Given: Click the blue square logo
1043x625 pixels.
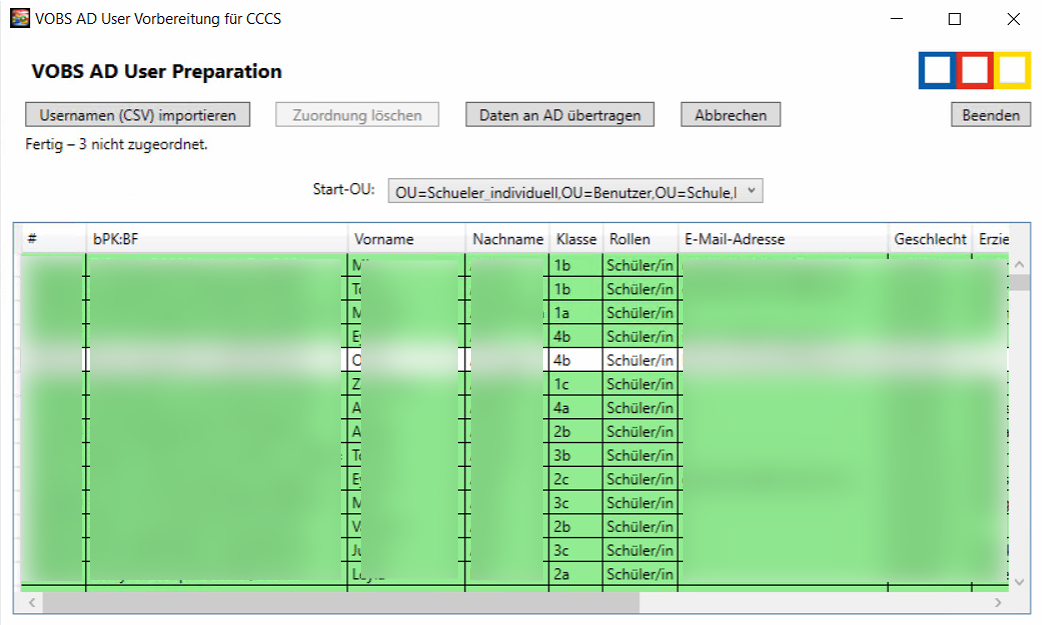Looking at the screenshot, I should point(937,70).
